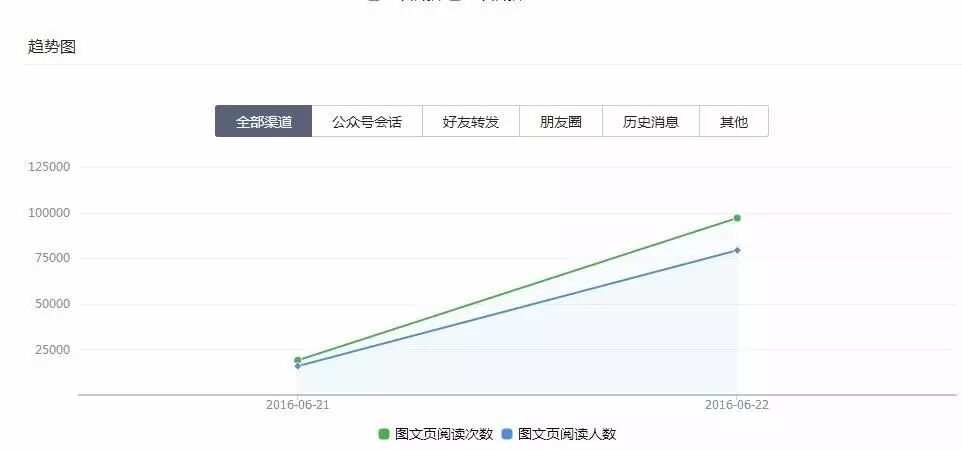Image resolution: width=962 pixels, height=450 pixels.
Task: Open the 好友转发 channel tab
Action: 470,122
